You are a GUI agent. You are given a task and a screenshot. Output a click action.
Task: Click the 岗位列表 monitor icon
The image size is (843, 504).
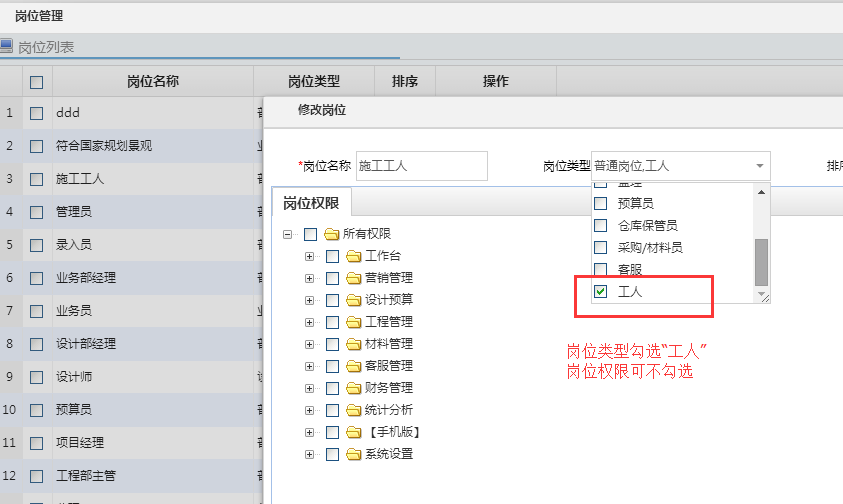pos(7,46)
